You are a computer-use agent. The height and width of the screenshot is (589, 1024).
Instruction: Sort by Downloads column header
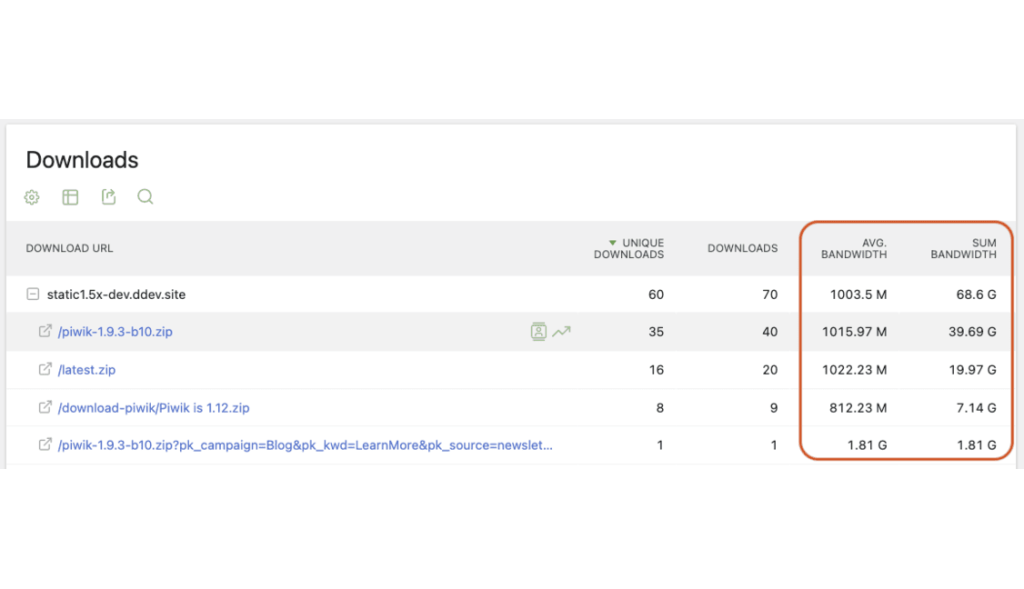(x=742, y=248)
